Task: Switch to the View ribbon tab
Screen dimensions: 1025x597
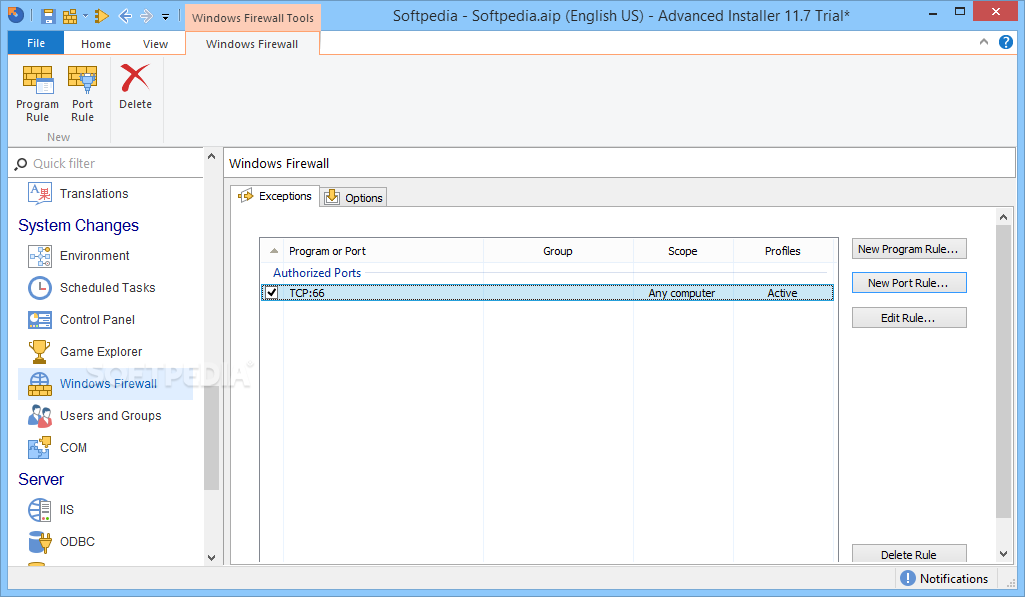Action: tap(156, 44)
